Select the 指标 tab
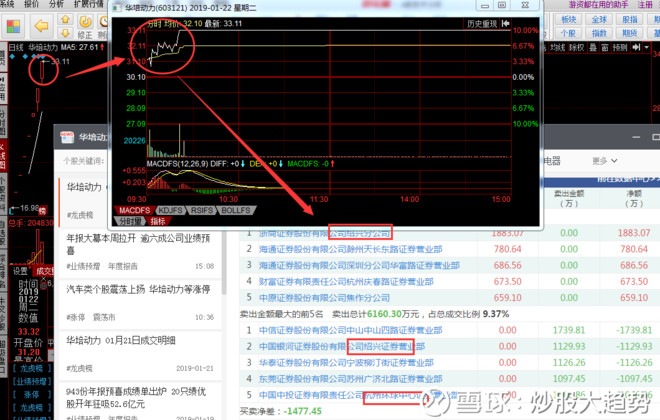660x420 pixels. pyautogui.click(x=158, y=221)
